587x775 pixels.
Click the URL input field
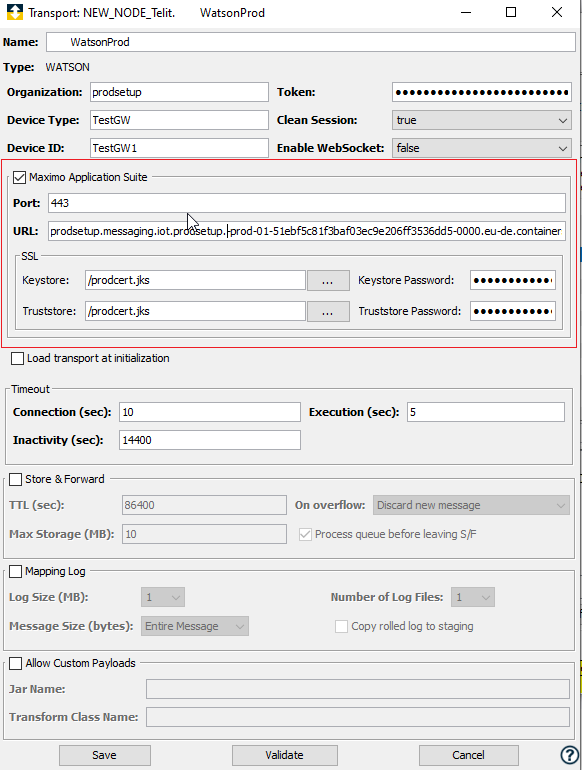click(x=307, y=231)
